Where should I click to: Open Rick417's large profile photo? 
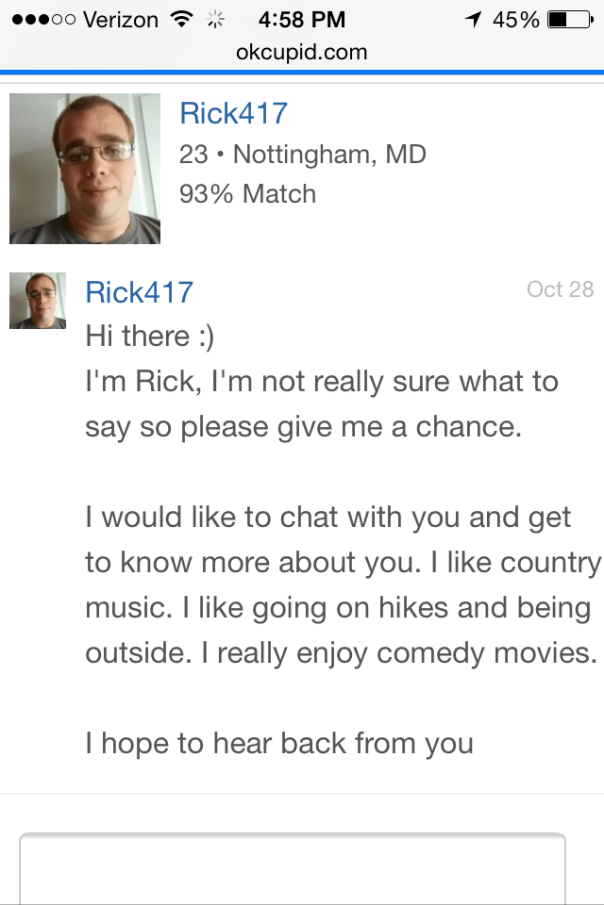(x=85, y=169)
